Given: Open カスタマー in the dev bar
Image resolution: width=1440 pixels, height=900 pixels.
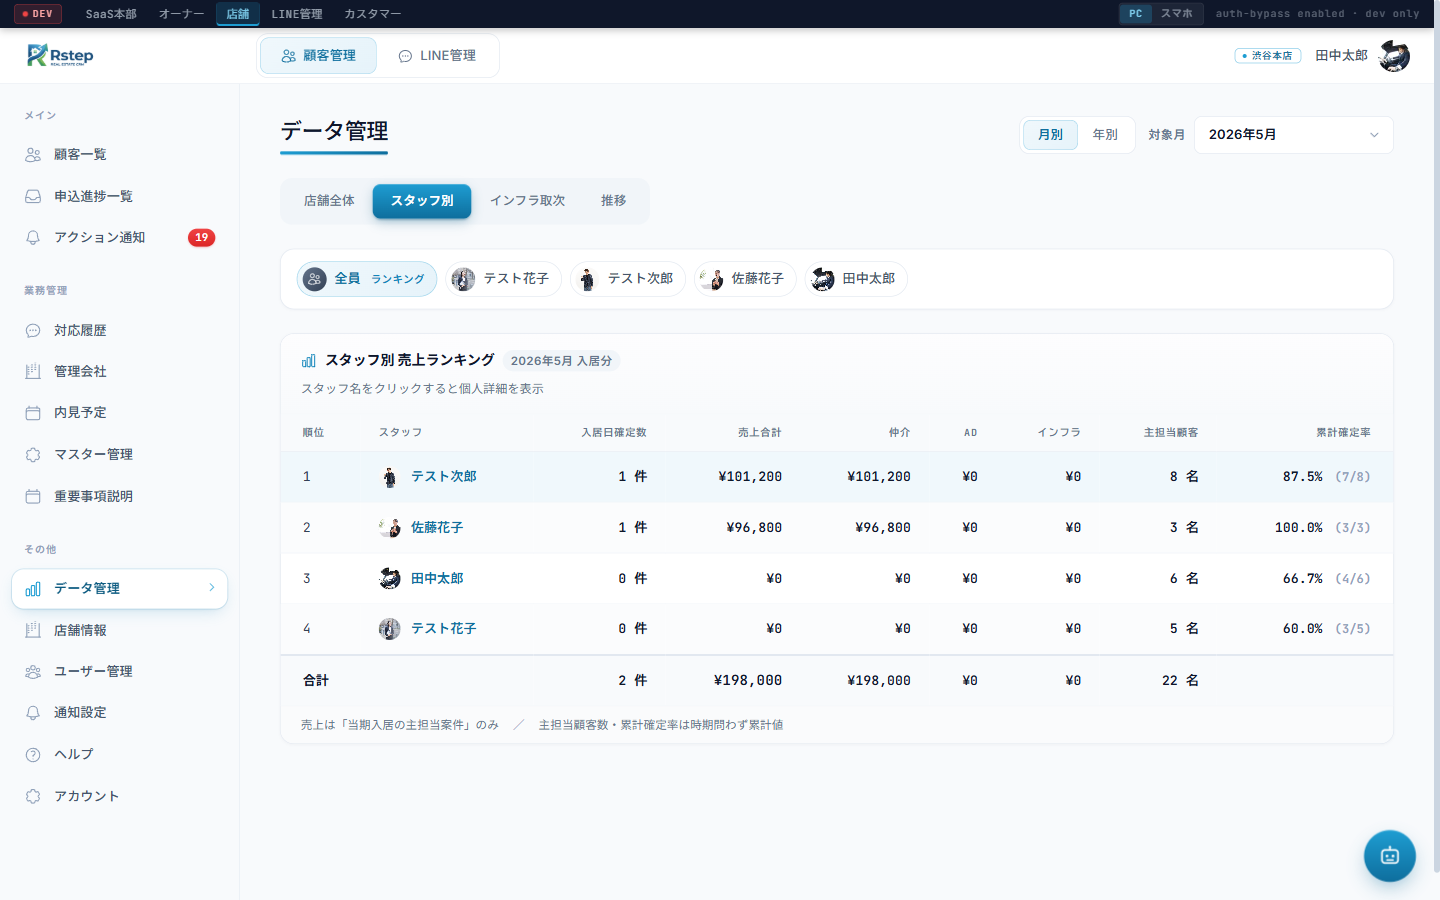Looking at the screenshot, I should pos(372,14).
